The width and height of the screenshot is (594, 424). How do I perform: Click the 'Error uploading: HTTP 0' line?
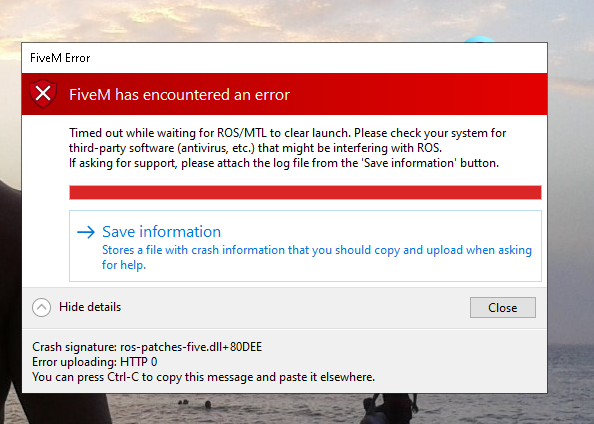[x=95, y=362]
